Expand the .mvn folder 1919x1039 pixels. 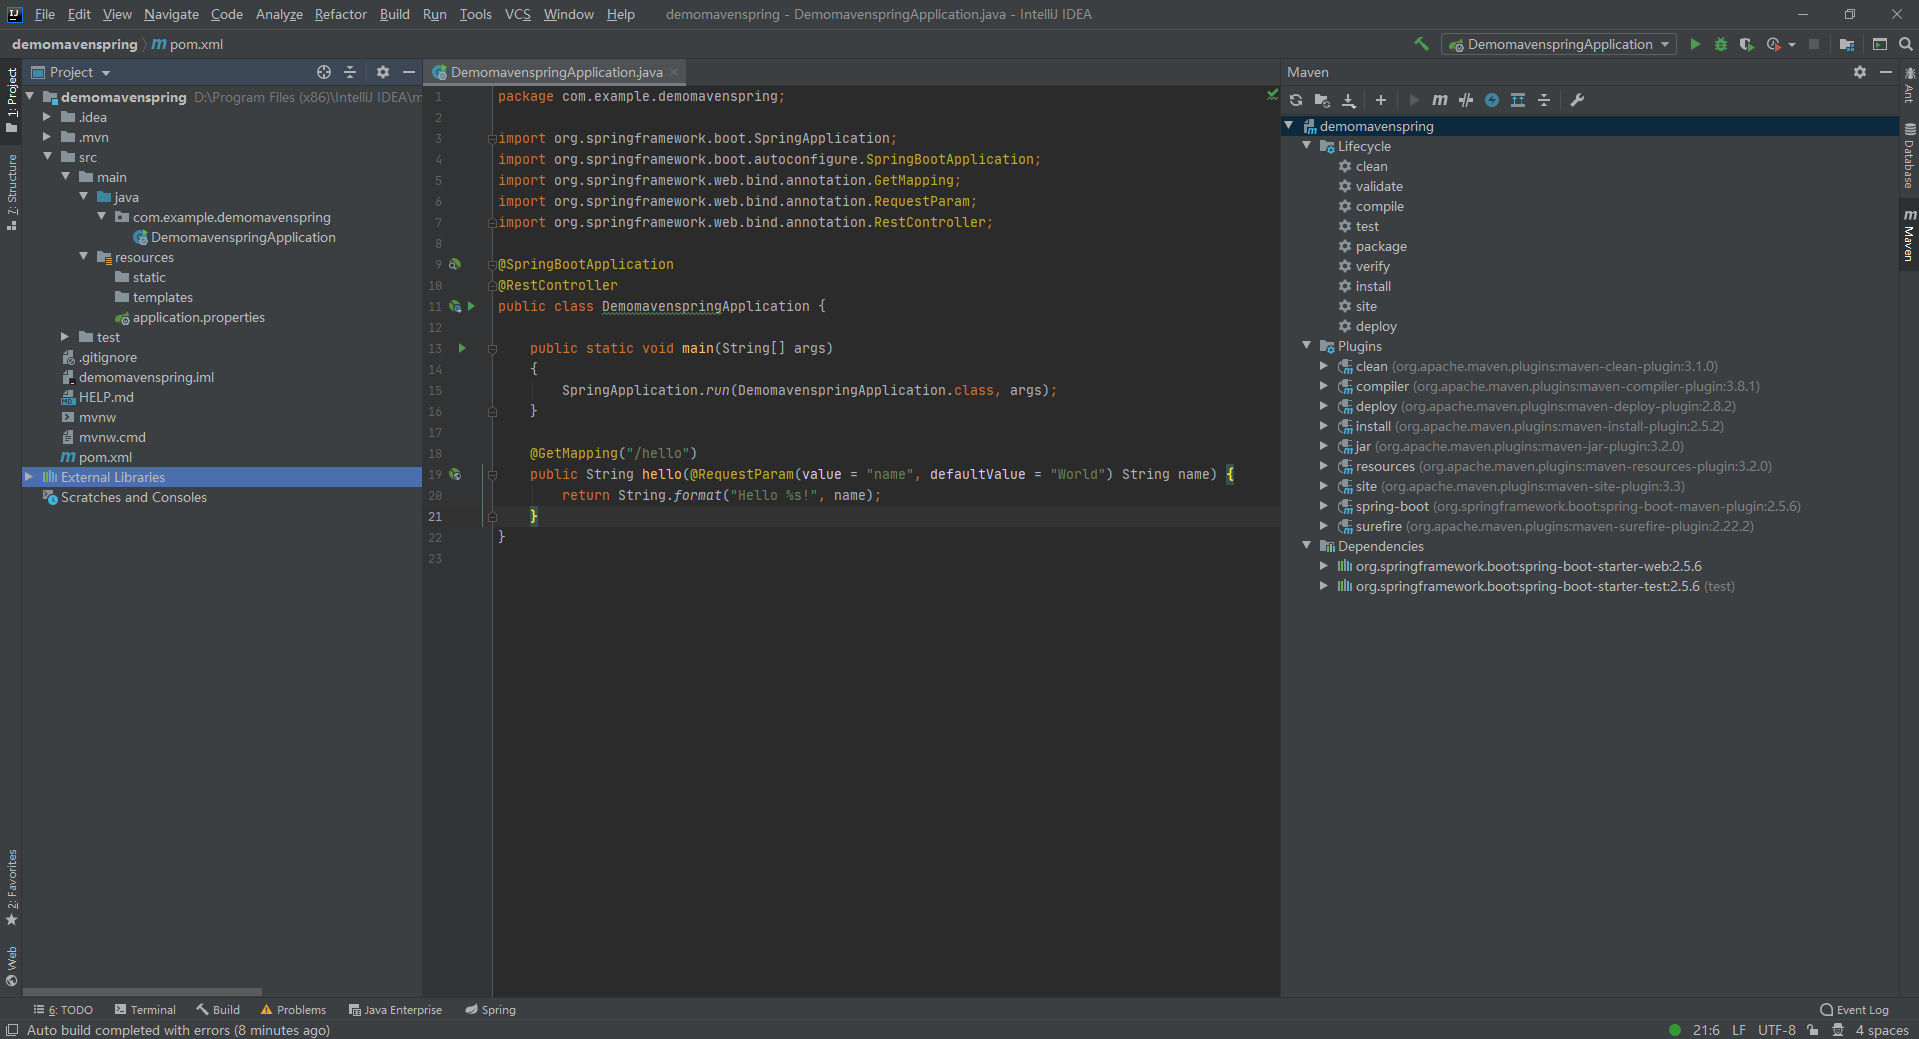coord(47,137)
